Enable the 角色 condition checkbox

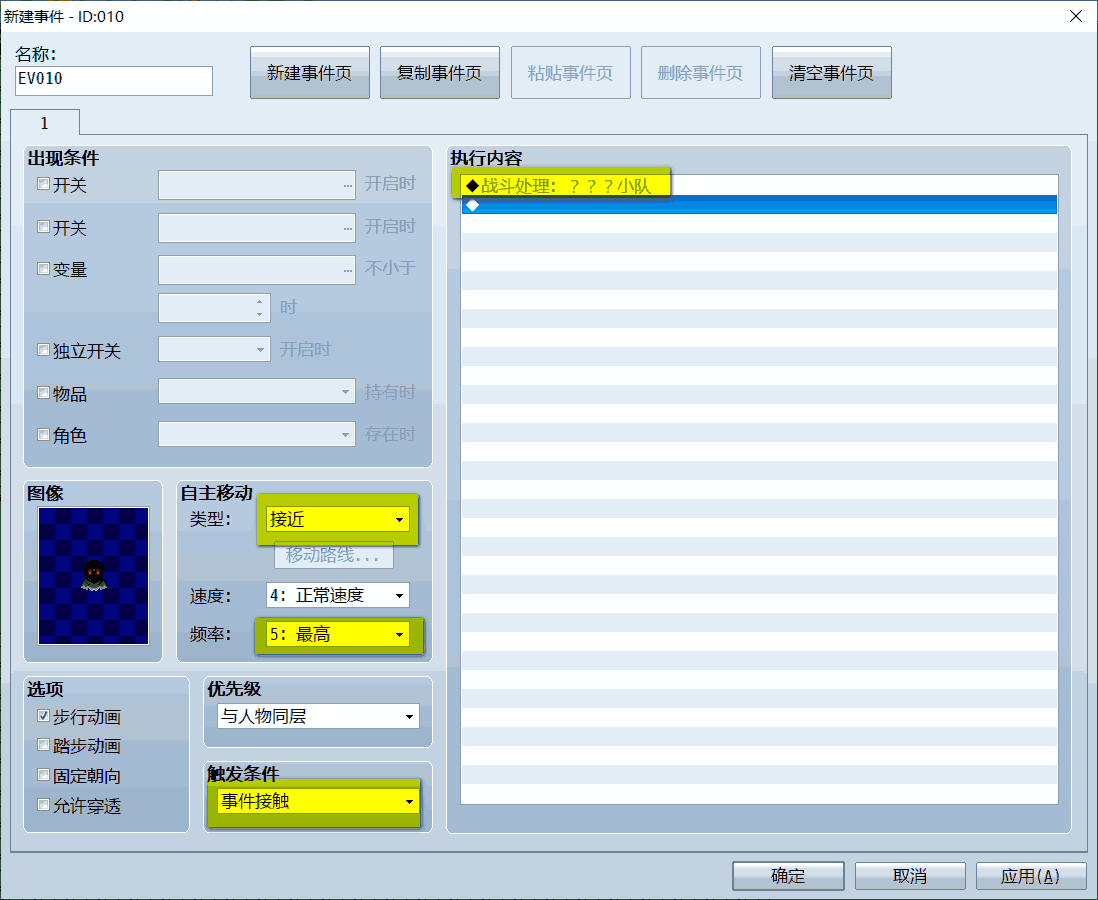43,434
